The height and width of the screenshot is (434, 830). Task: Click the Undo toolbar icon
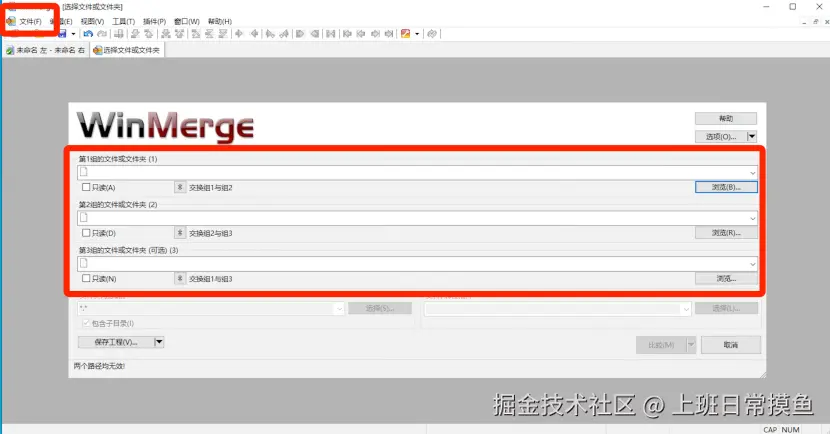pyautogui.click(x=88, y=34)
